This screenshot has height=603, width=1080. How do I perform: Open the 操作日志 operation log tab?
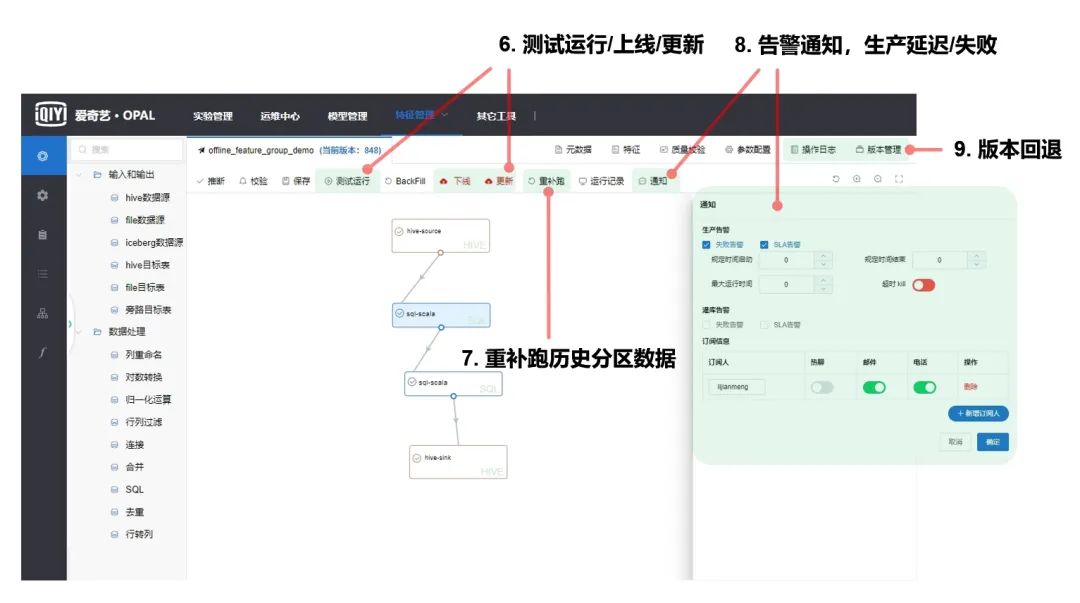pyautogui.click(x=813, y=149)
